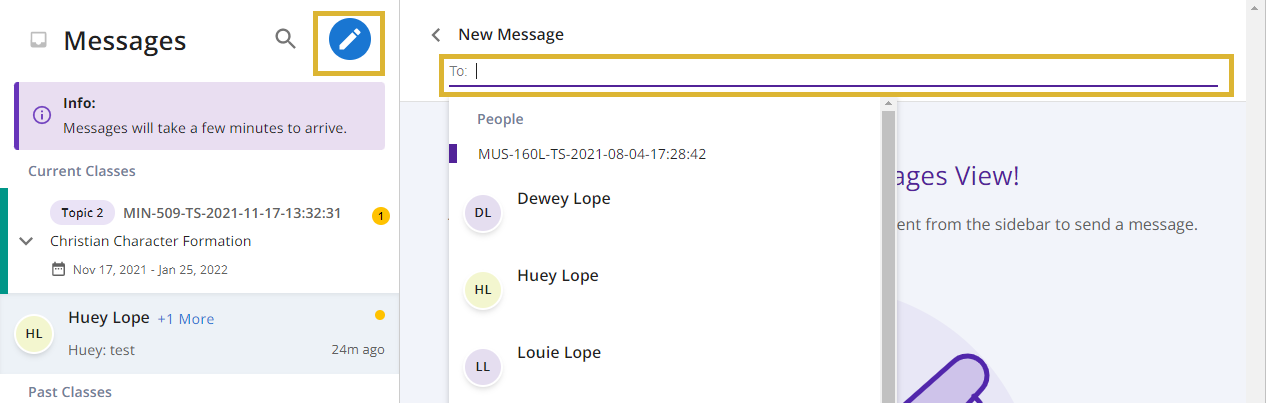Click the recipient dropdown scrollbar thumb
This screenshot has height=403, width=1266.
coord(887,255)
